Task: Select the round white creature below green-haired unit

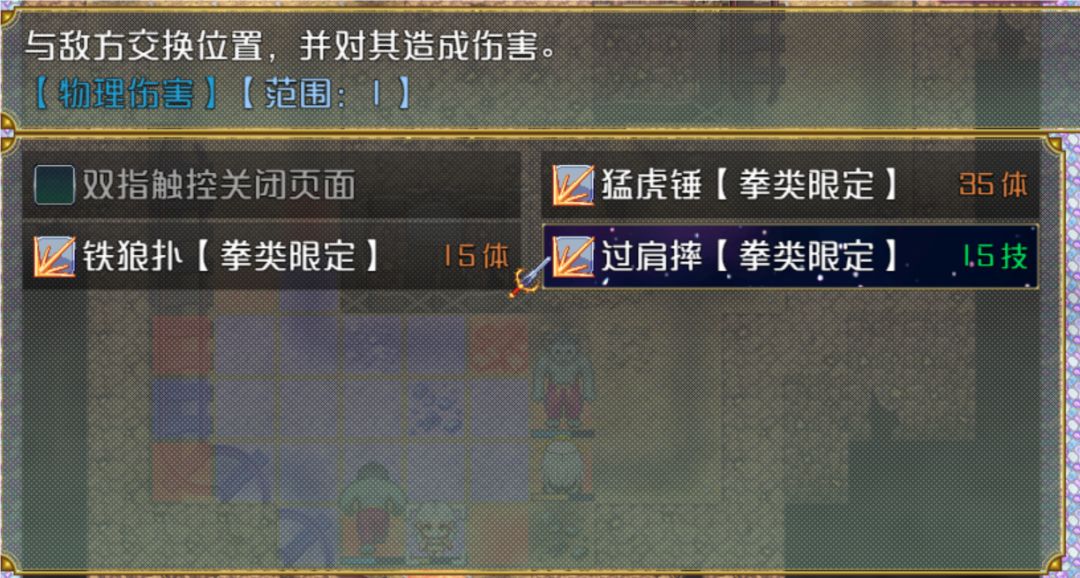Action: click(563, 470)
